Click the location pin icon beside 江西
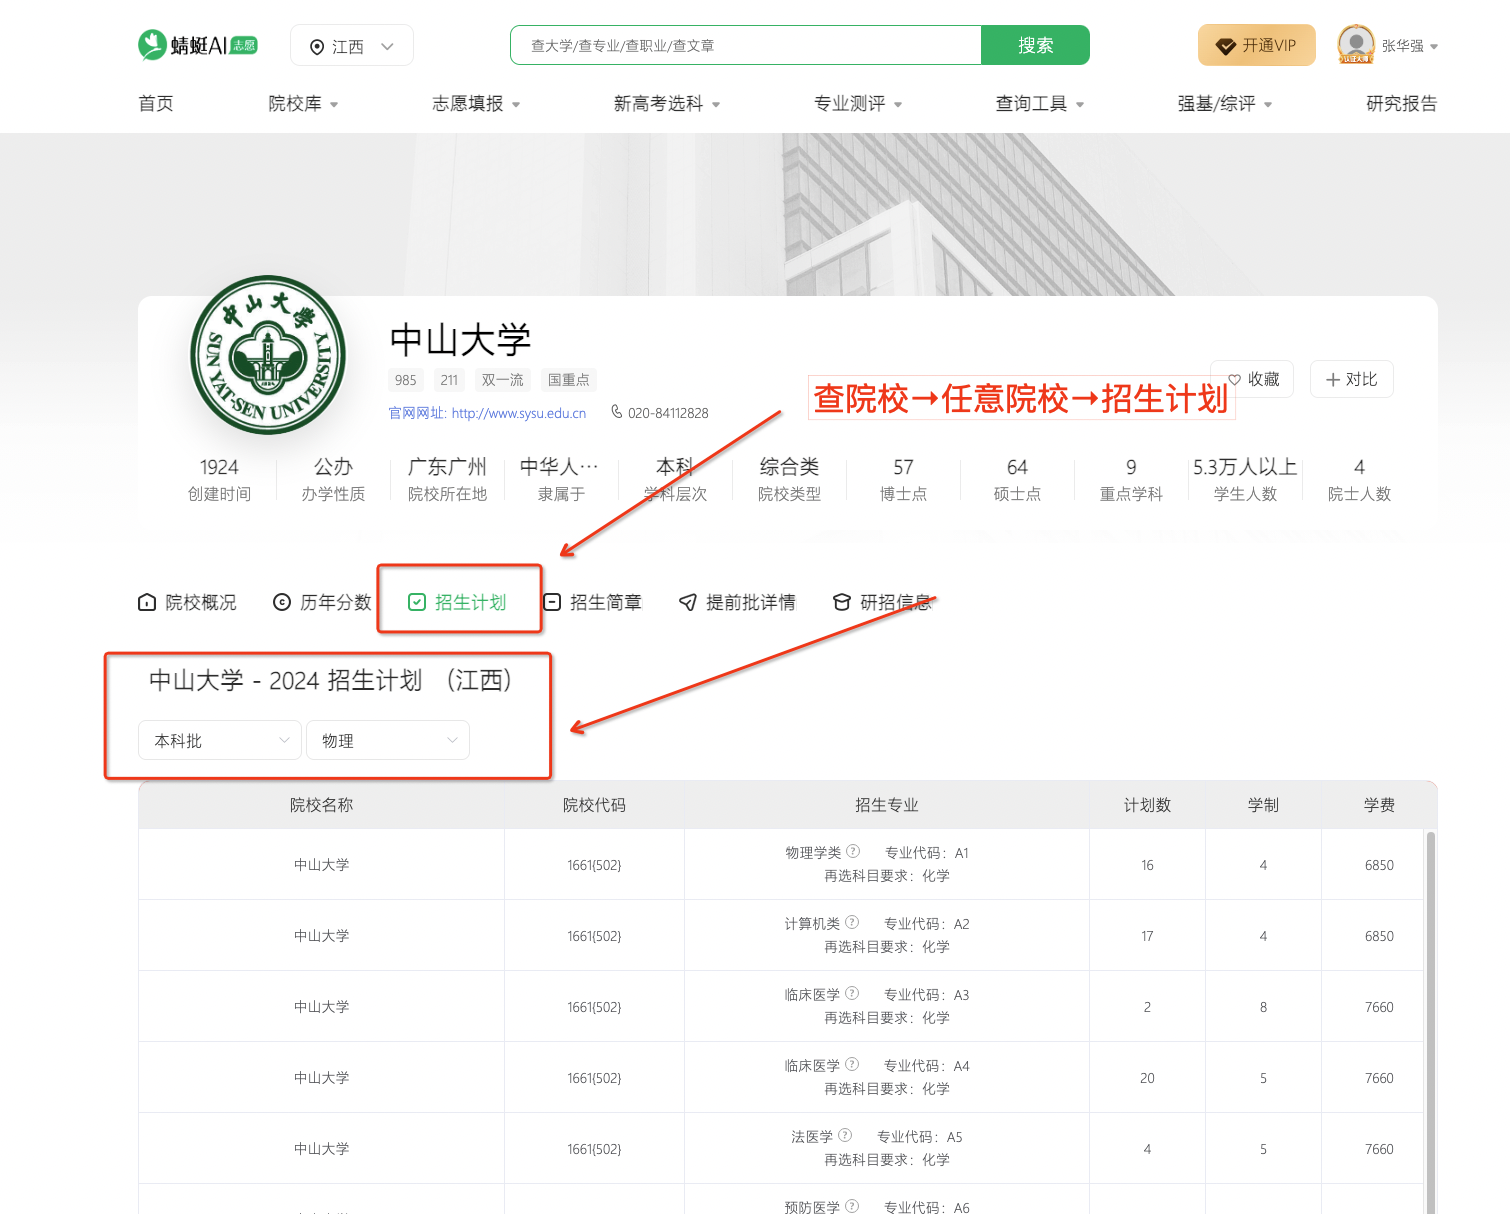1510x1214 pixels. (317, 46)
